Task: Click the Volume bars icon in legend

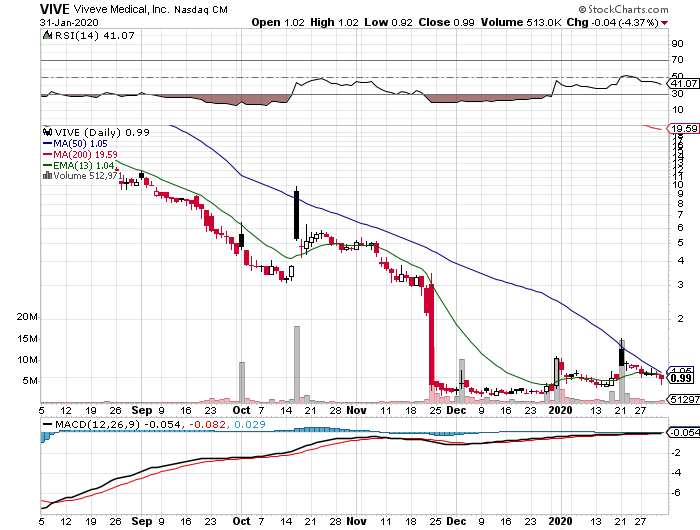Action: (x=46, y=176)
